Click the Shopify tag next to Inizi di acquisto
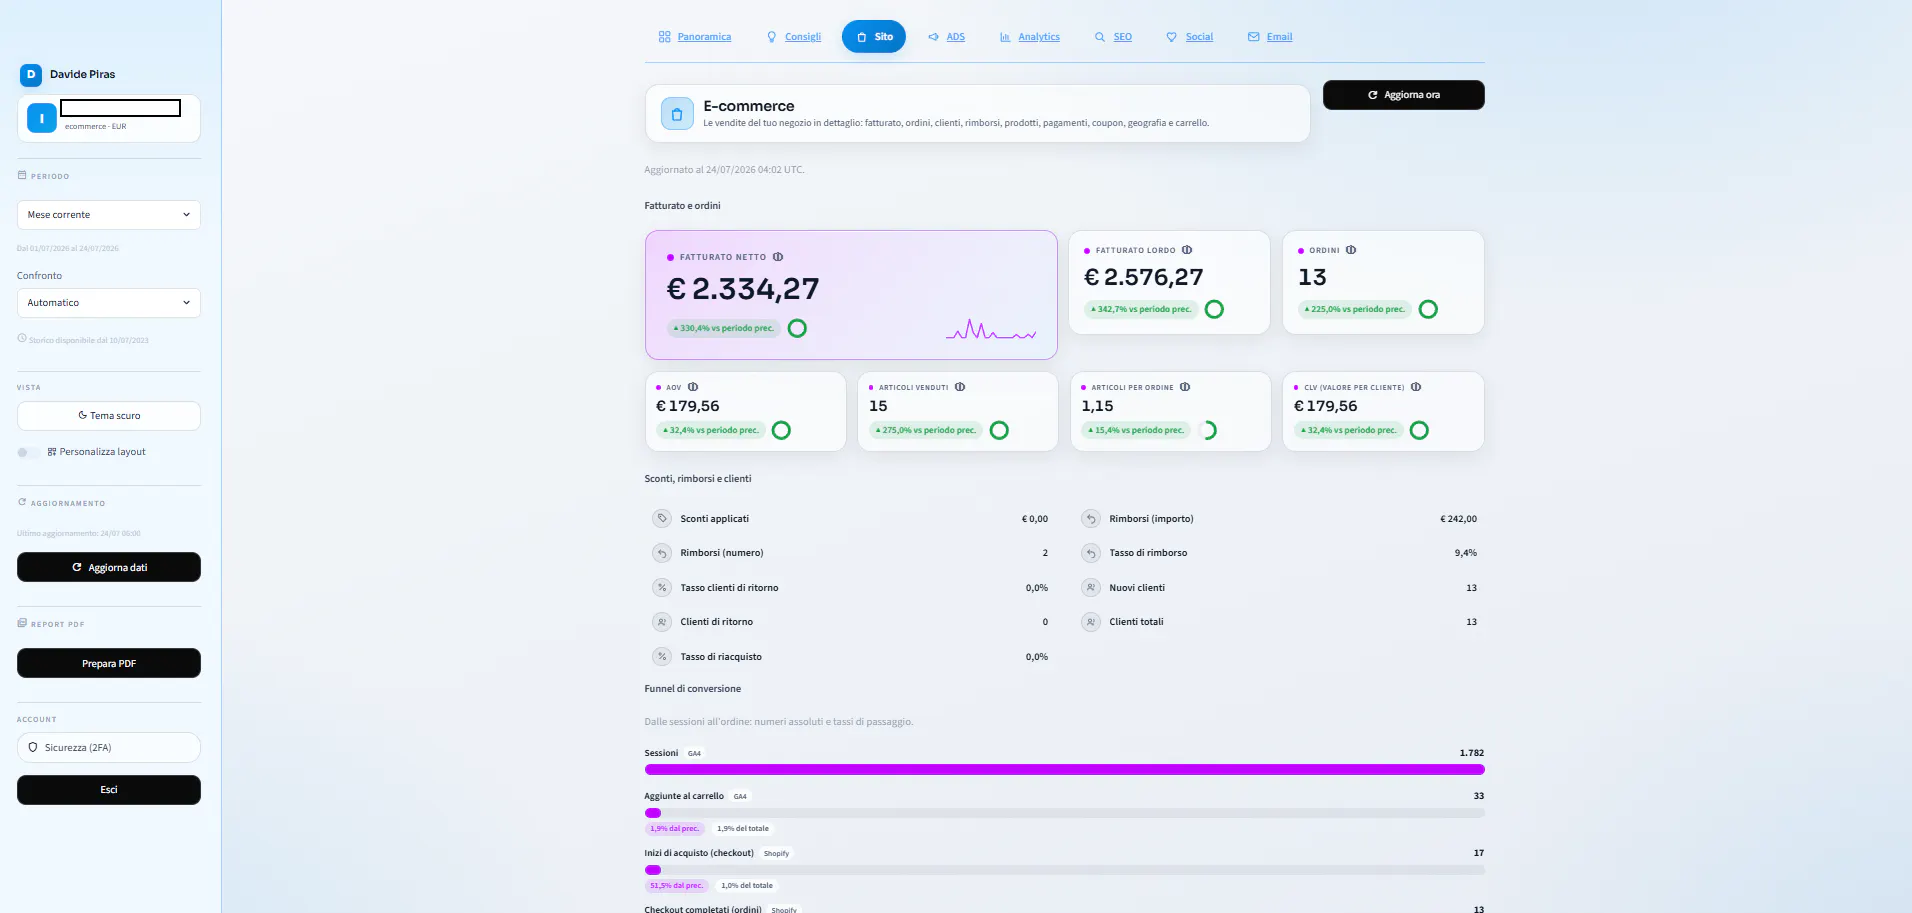 click(777, 854)
